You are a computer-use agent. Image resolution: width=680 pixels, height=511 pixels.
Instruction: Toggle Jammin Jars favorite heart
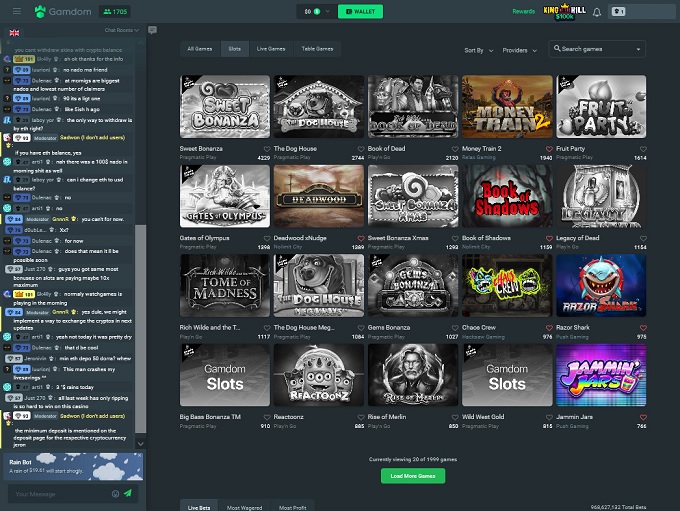643,417
